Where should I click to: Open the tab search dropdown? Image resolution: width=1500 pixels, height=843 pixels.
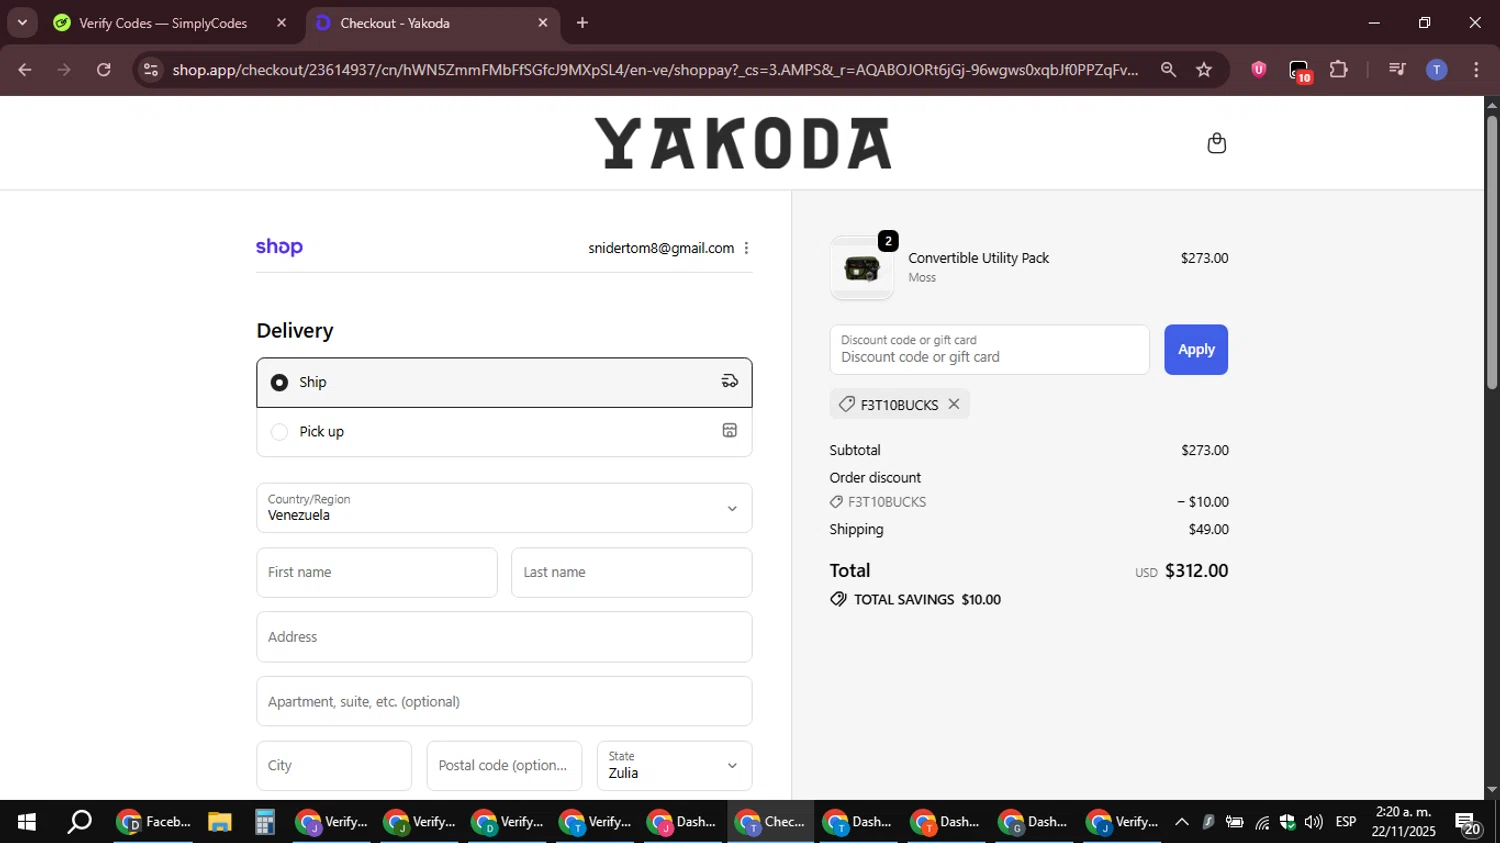pyautogui.click(x=22, y=22)
